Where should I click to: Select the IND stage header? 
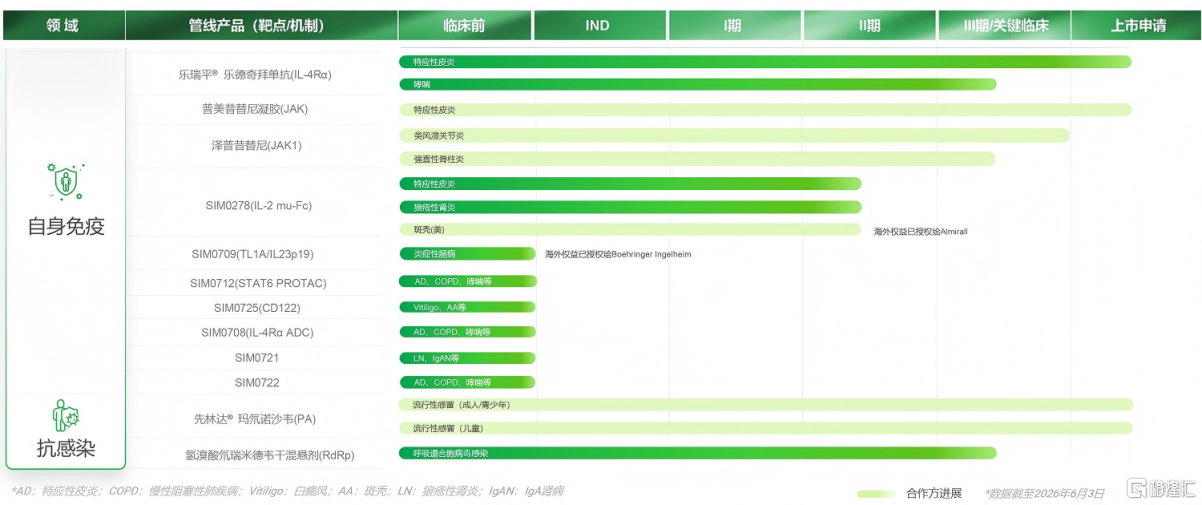[x=600, y=26]
